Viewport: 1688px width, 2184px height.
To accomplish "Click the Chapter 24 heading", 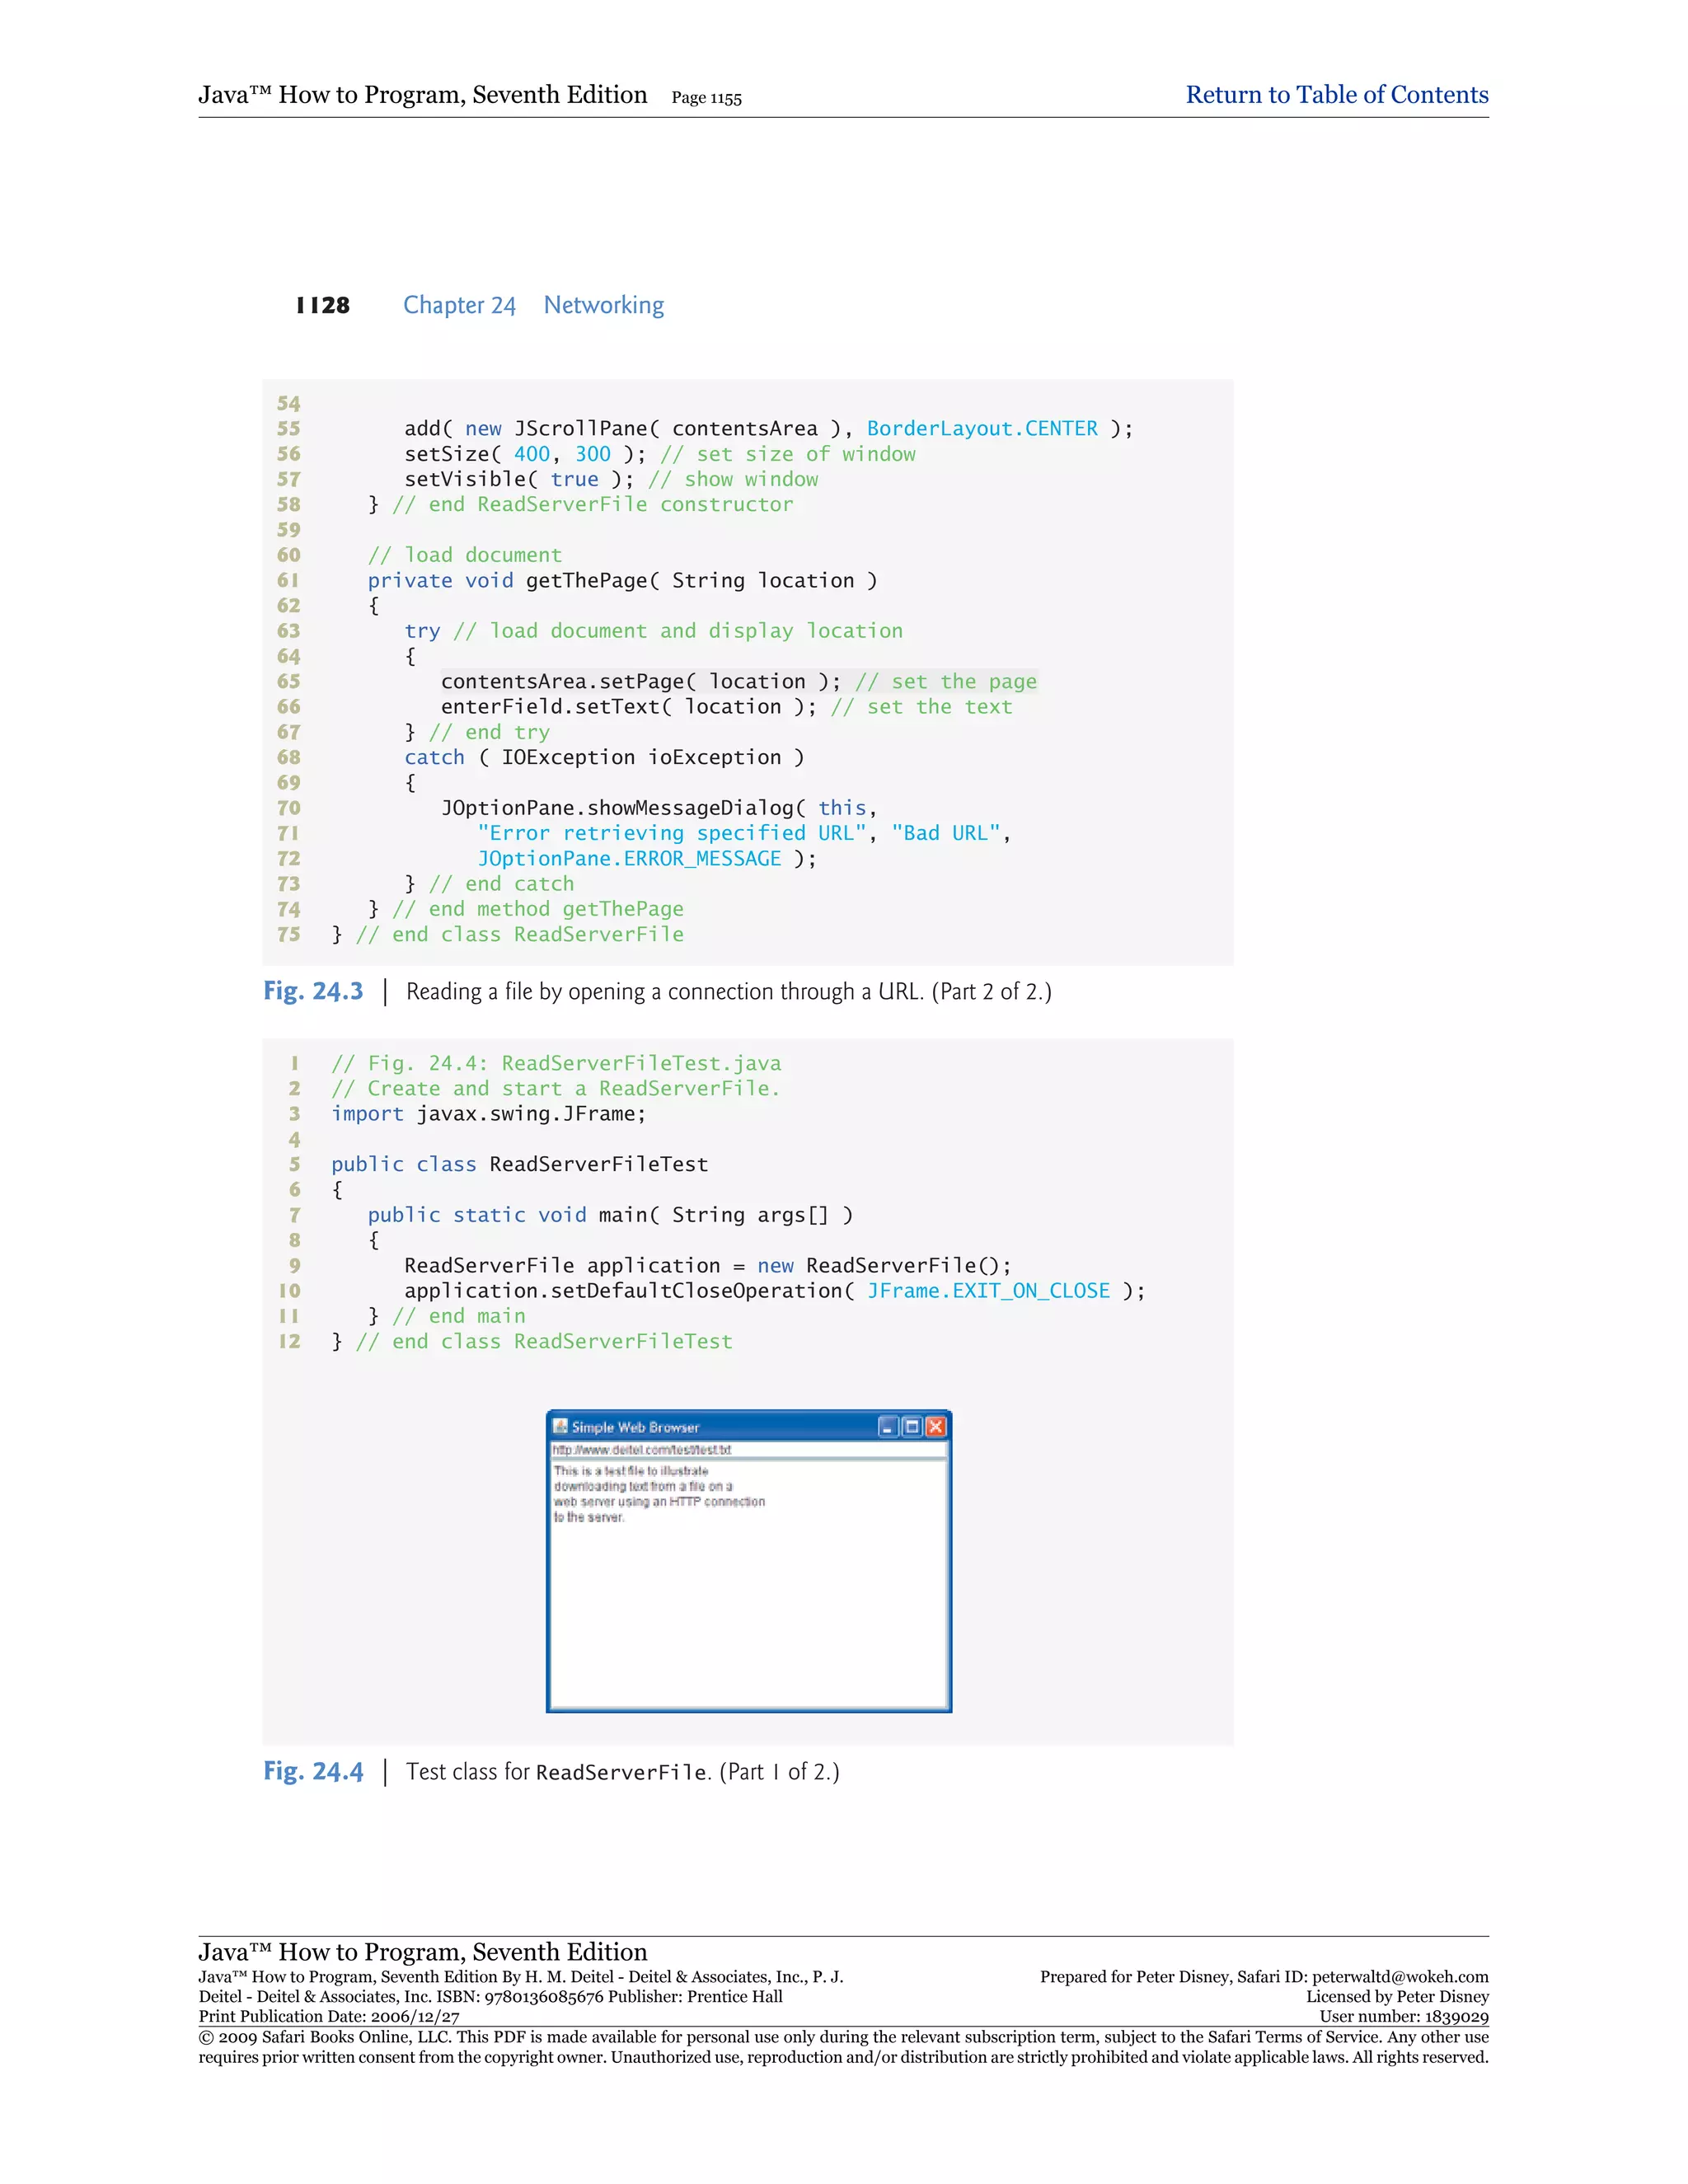I will [459, 305].
